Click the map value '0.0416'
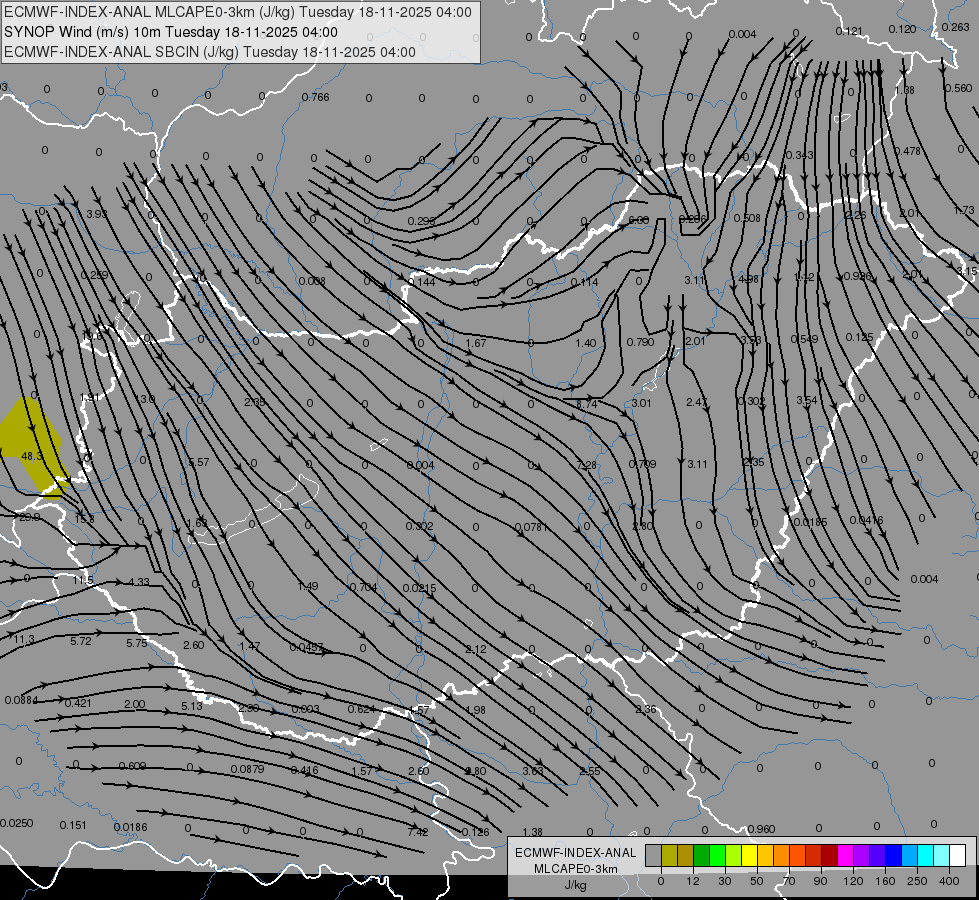 867,520
